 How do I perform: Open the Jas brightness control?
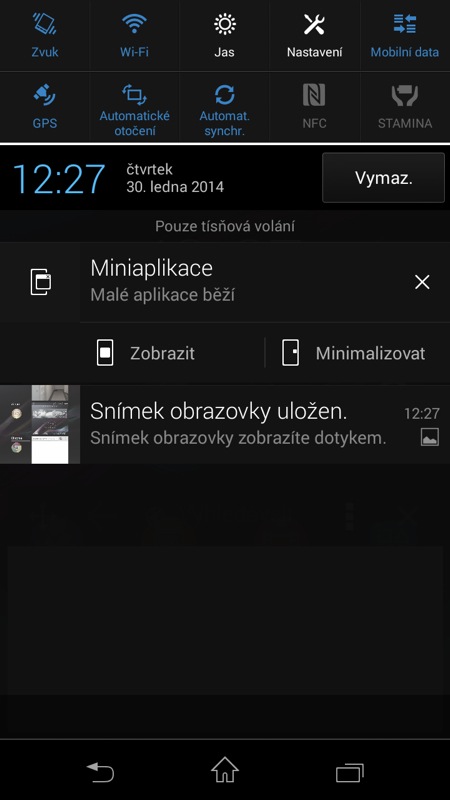click(x=224, y=35)
